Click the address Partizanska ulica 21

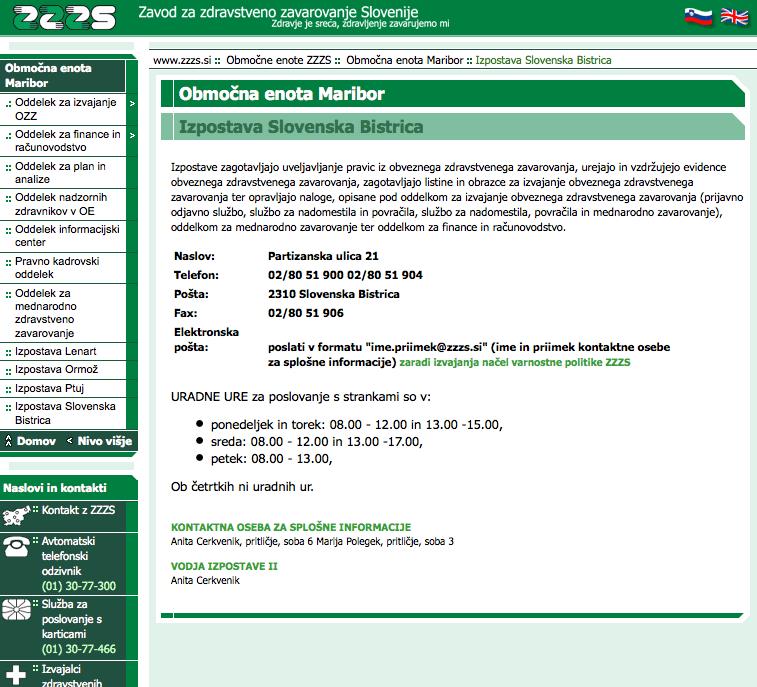pyautogui.click(x=323, y=256)
